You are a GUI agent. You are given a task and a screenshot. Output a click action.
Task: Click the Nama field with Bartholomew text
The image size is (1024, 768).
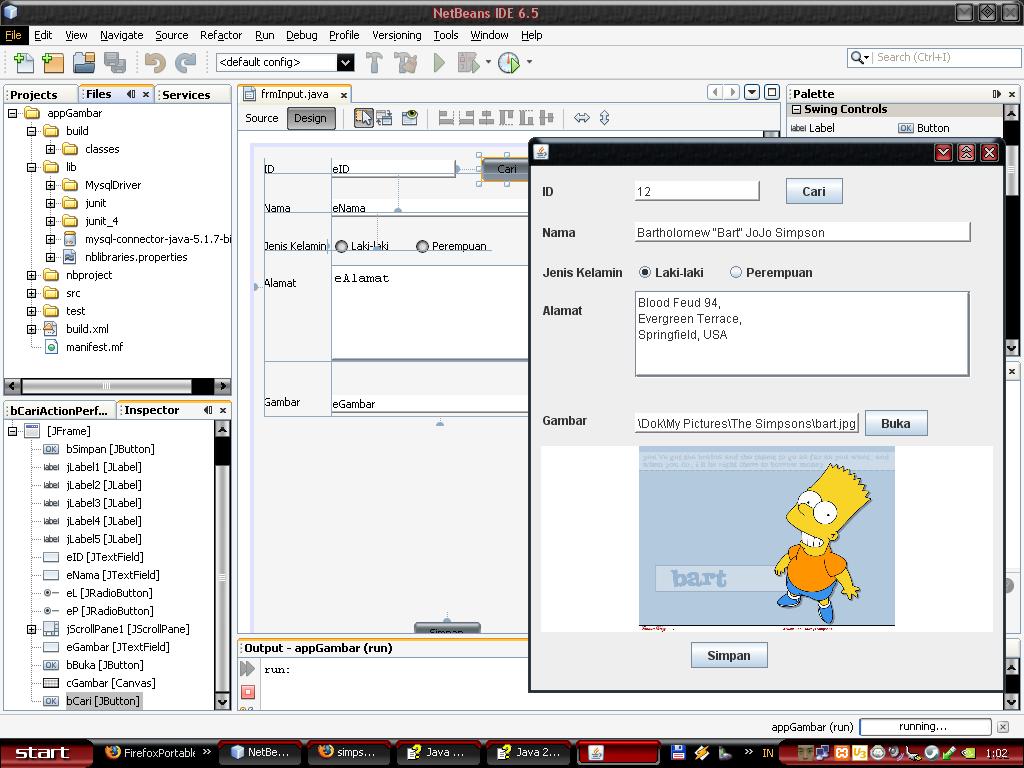(x=802, y=232)
